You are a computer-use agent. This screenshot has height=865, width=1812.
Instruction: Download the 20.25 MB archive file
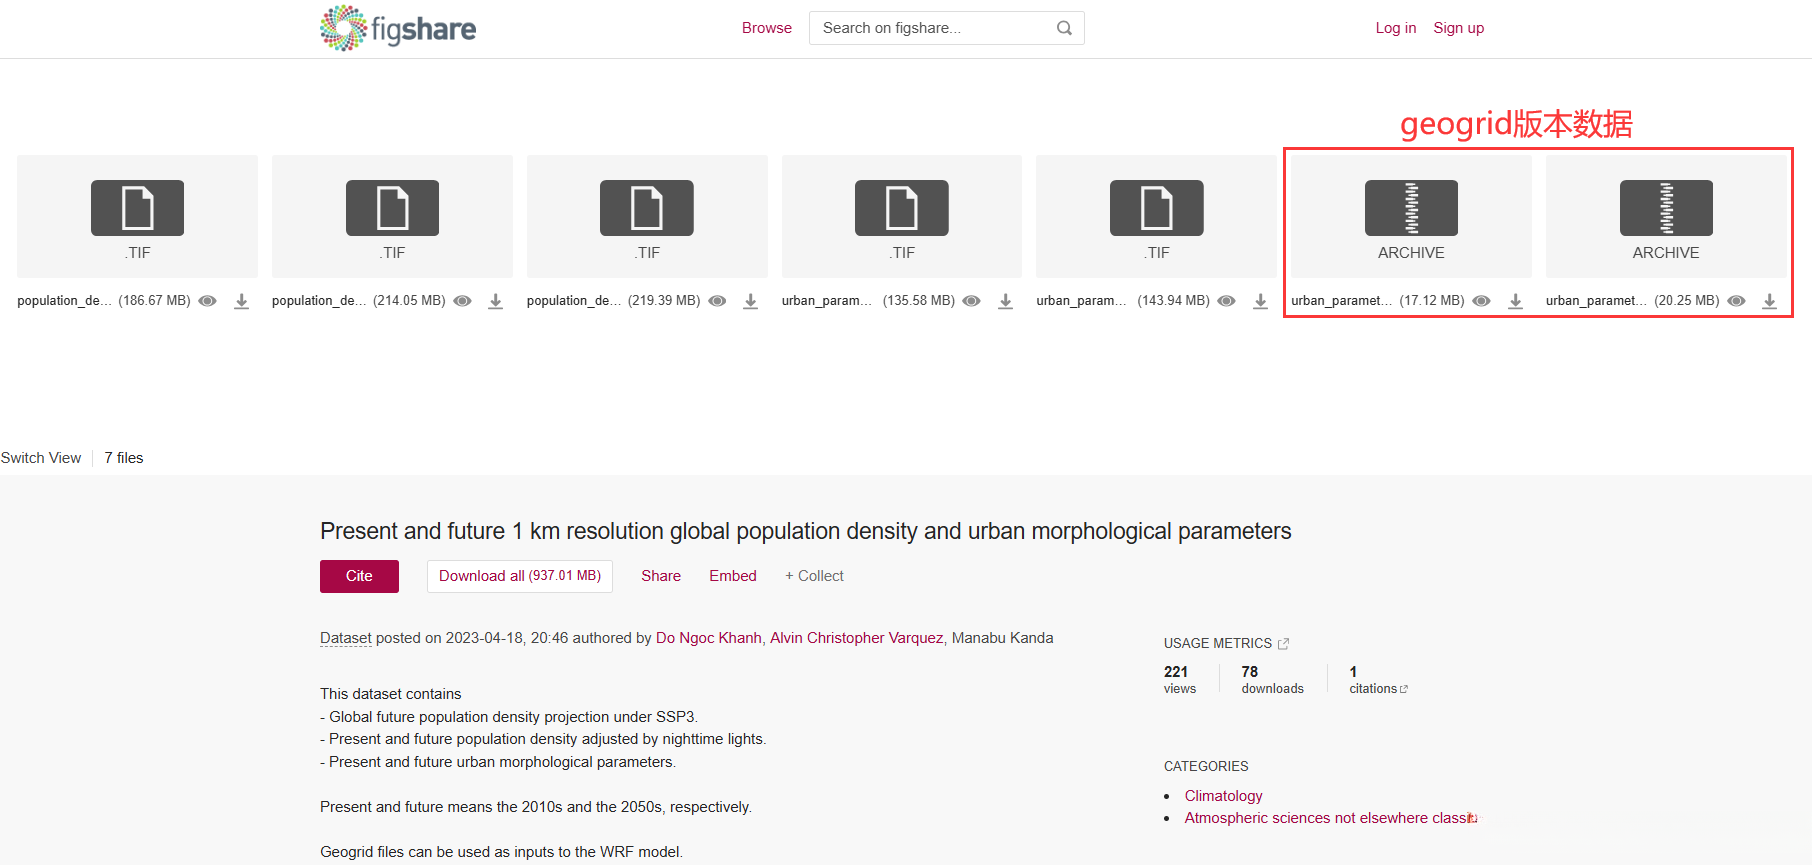point(1769,301)
